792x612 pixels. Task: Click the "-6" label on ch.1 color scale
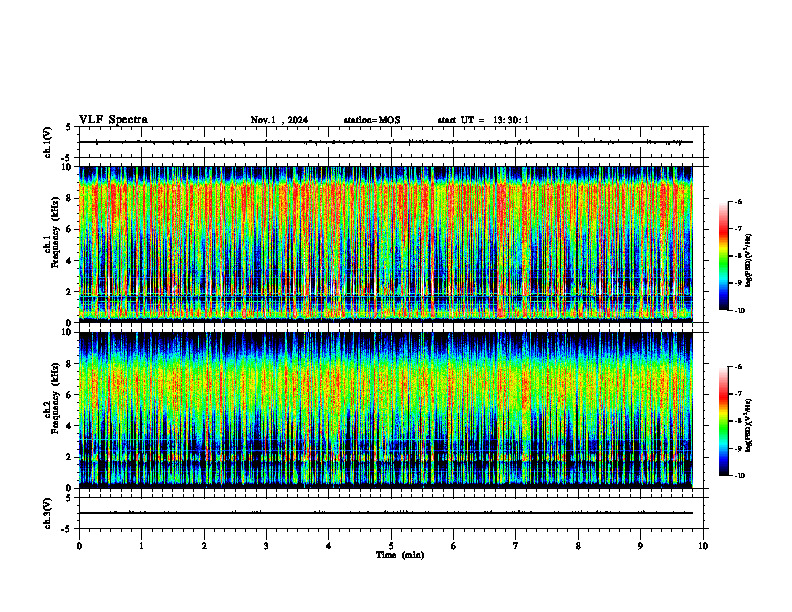point(738,201)
